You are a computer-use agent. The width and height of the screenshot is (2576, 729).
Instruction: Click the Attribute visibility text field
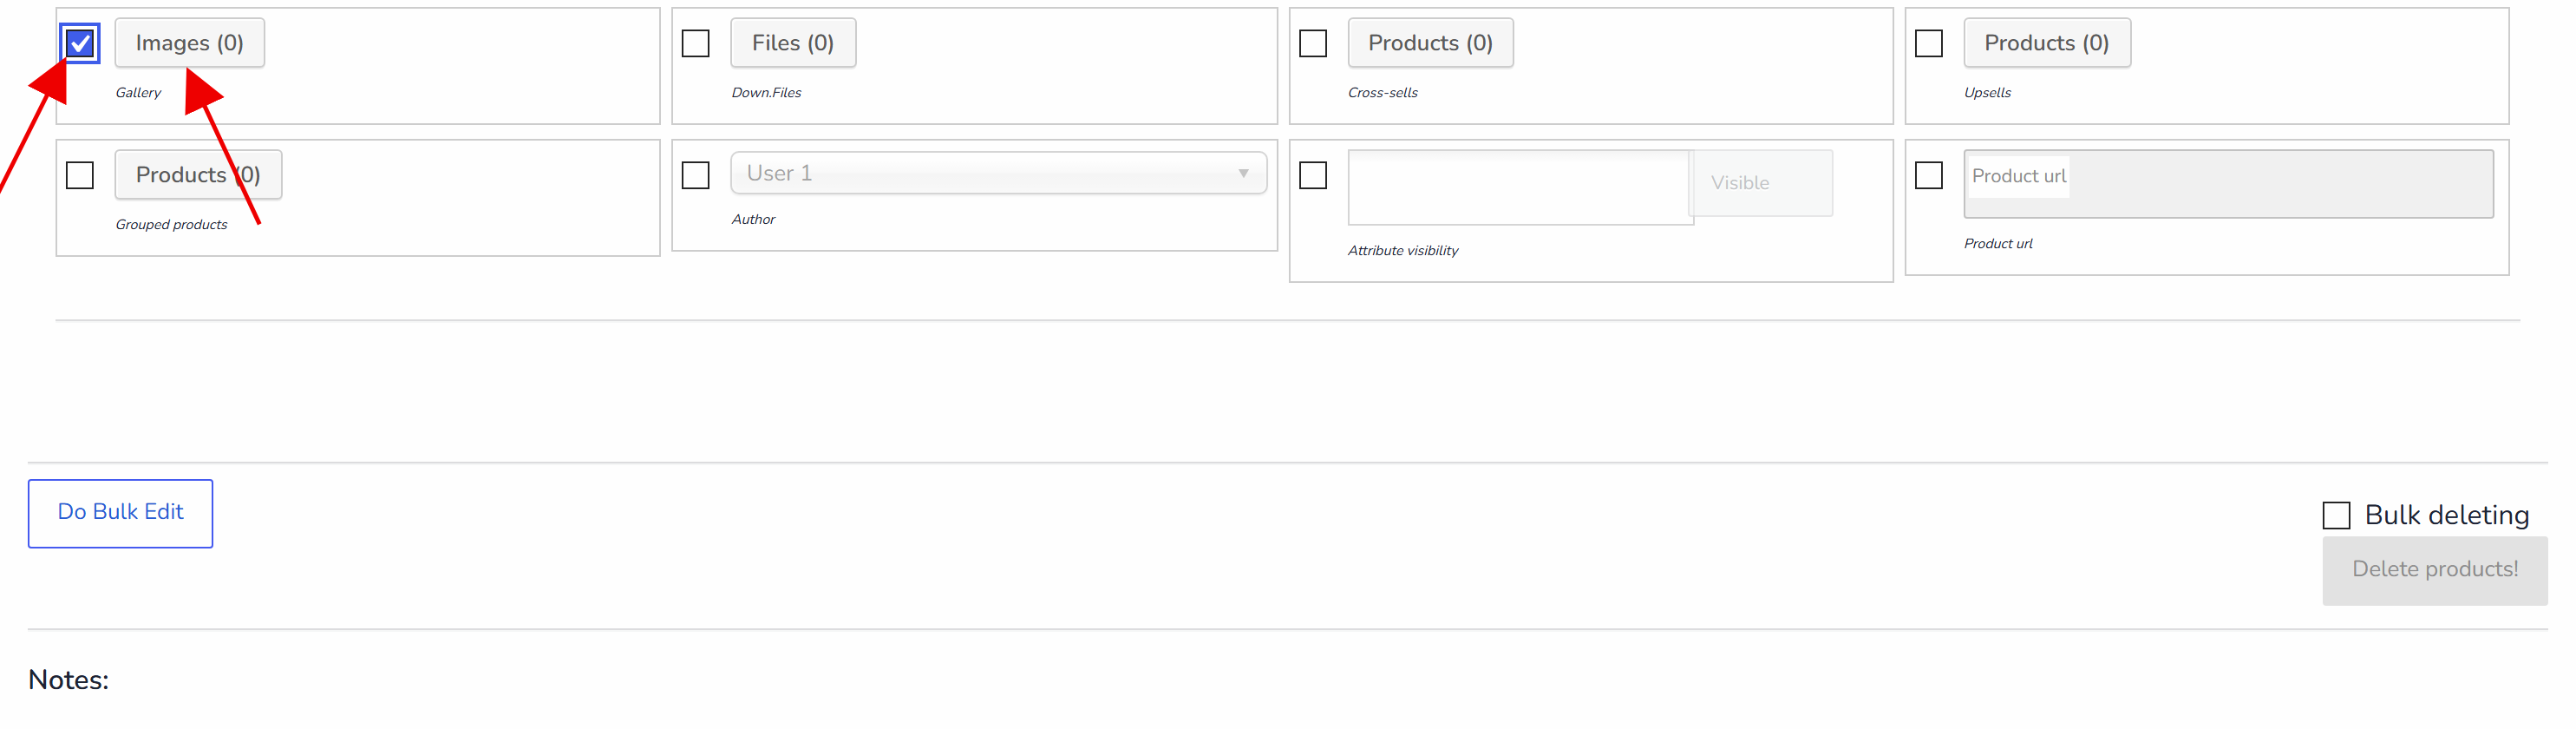[x=1520, y=187]
